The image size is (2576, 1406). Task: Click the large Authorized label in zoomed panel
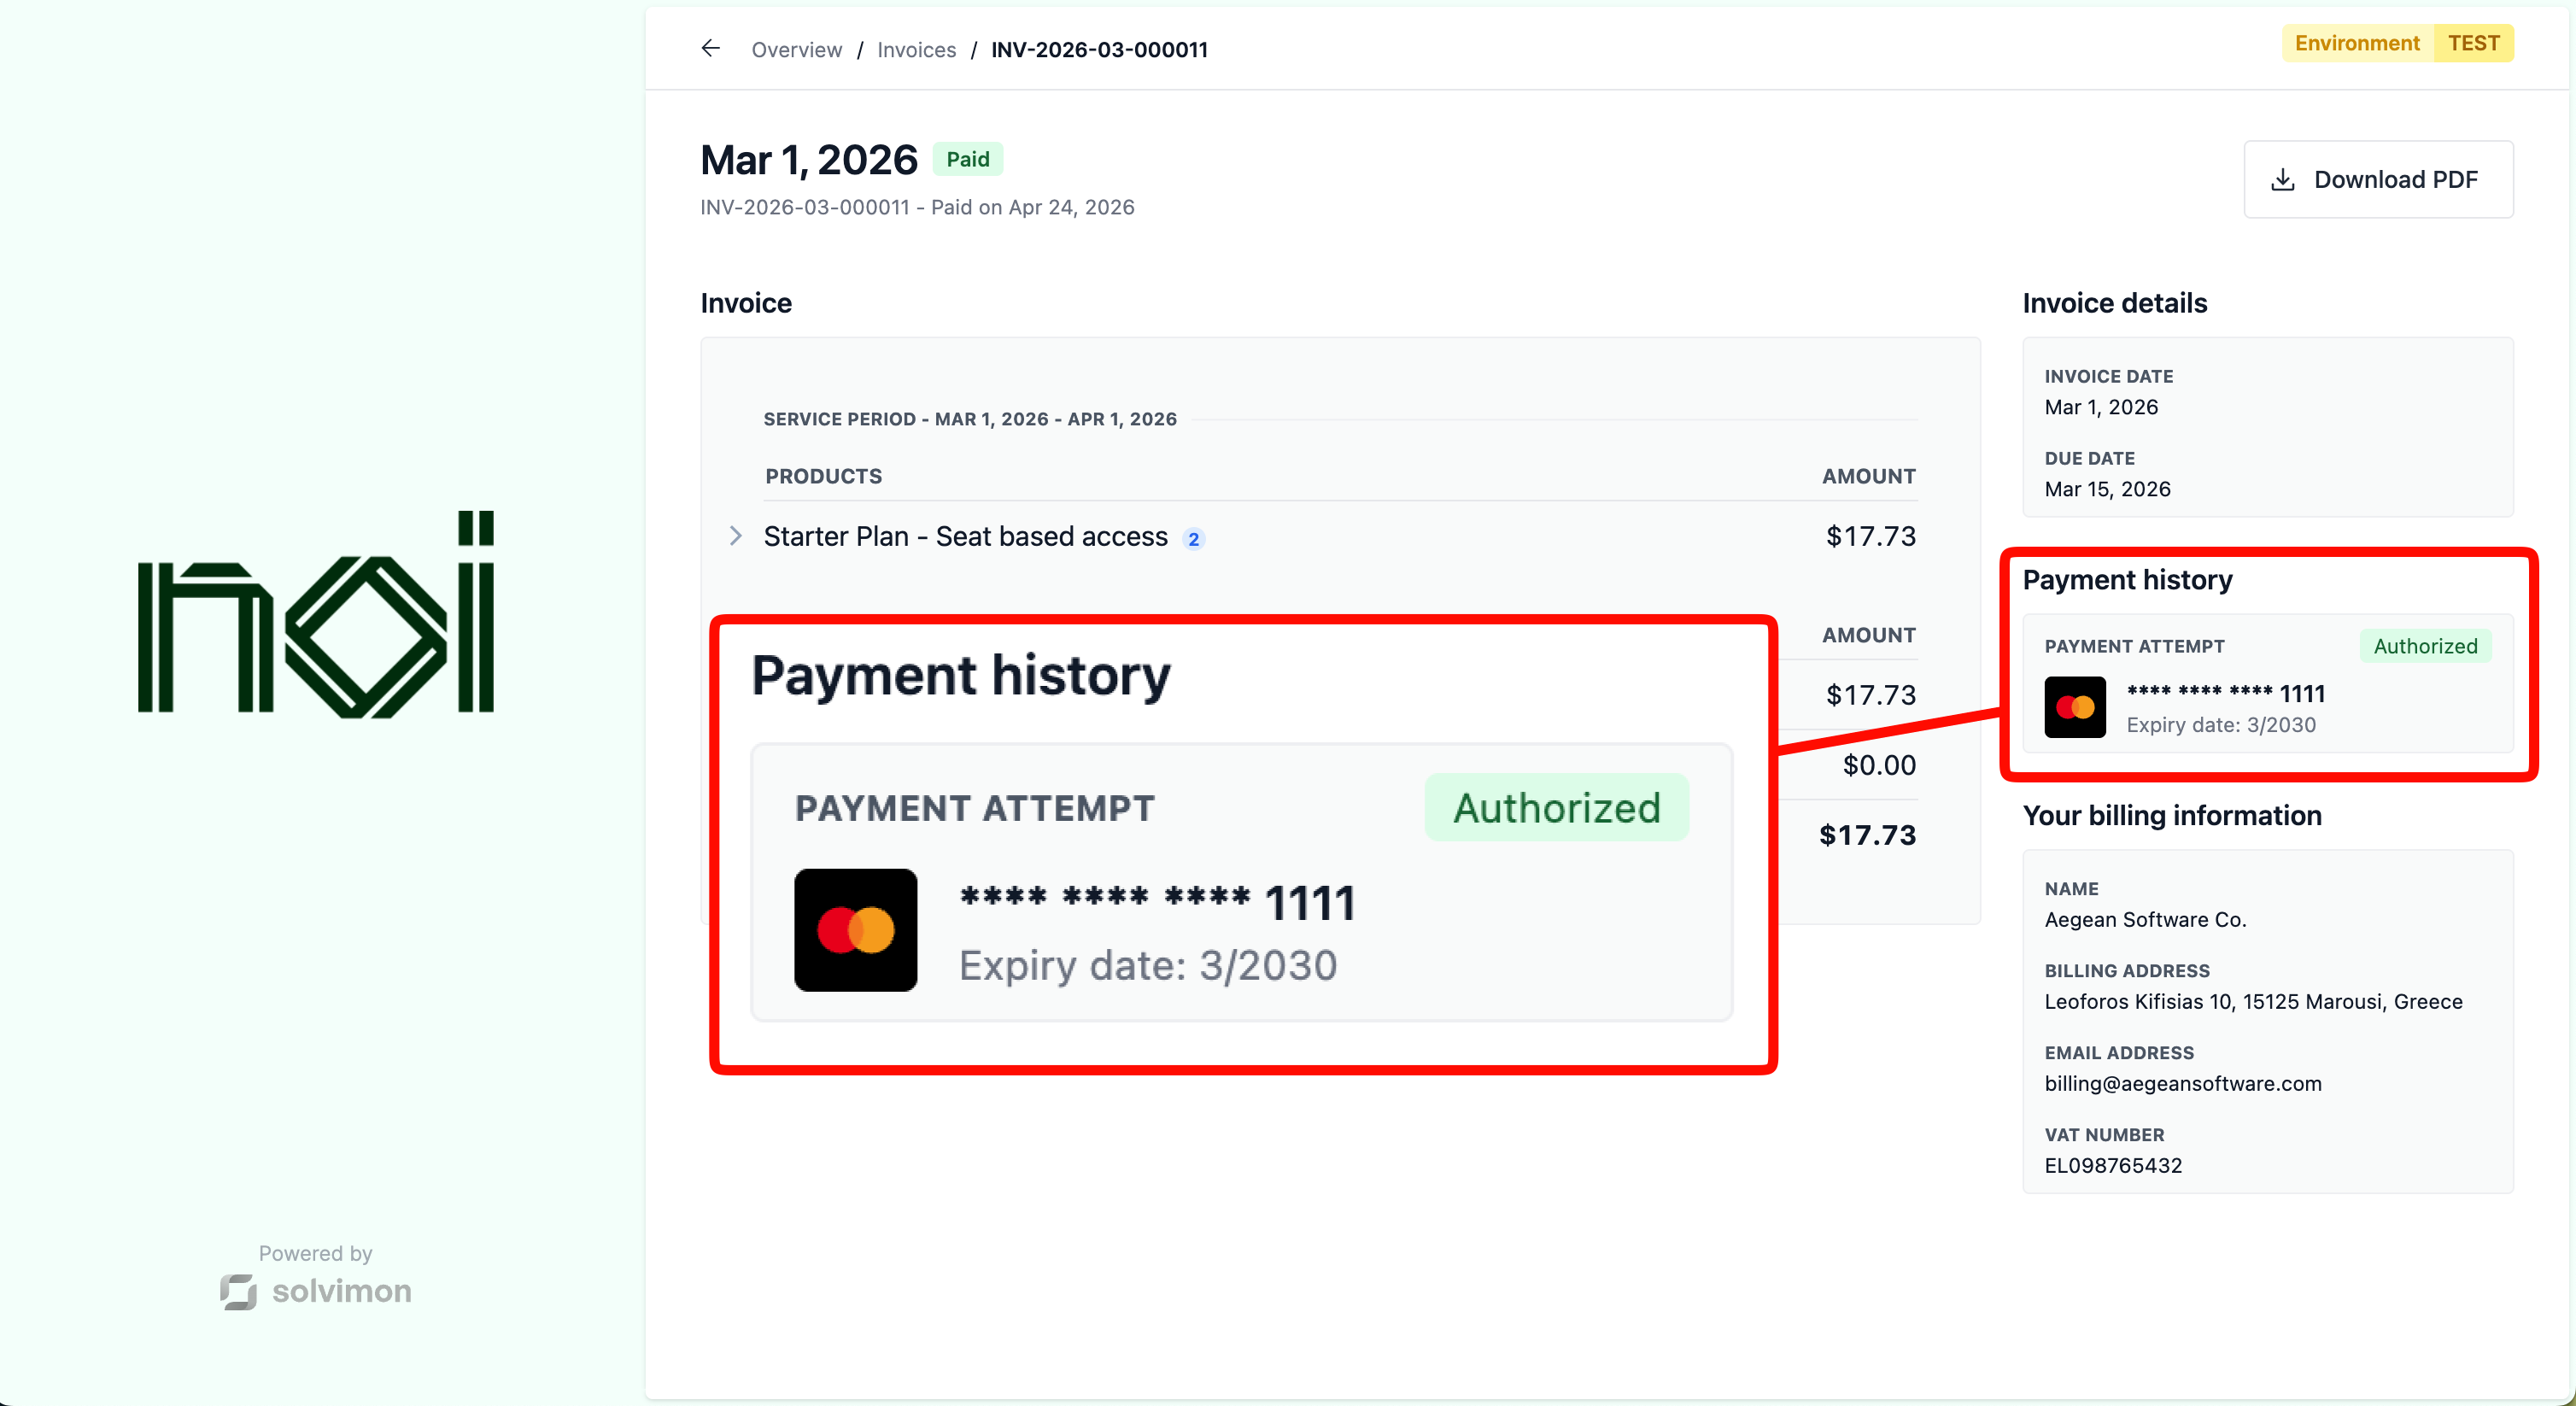[x=1556, y=807]
